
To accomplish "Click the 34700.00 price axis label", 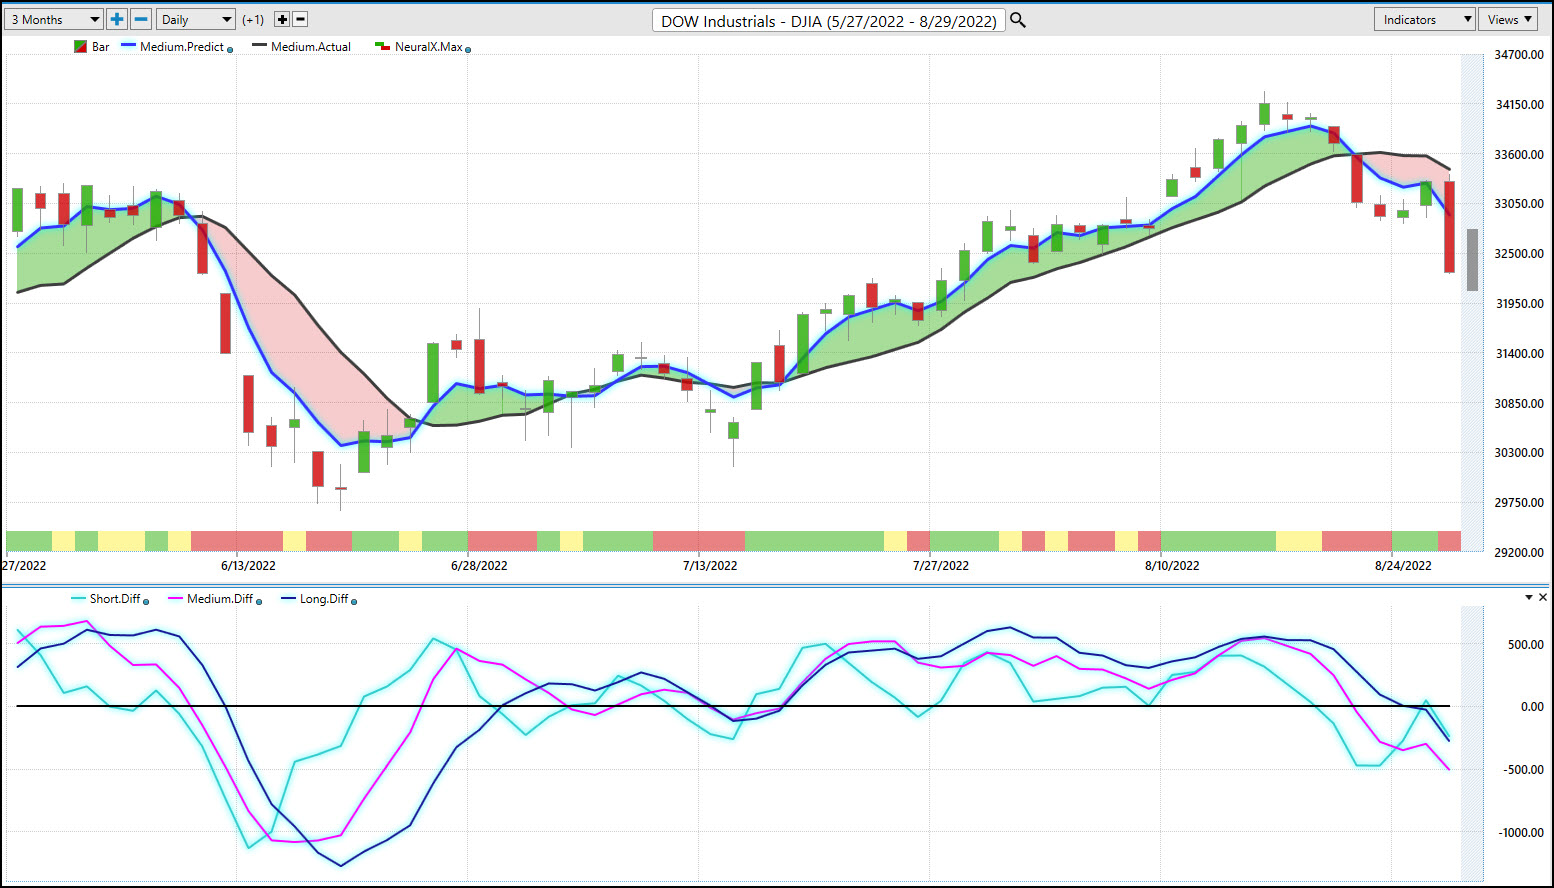I will tap(1519, 55).
